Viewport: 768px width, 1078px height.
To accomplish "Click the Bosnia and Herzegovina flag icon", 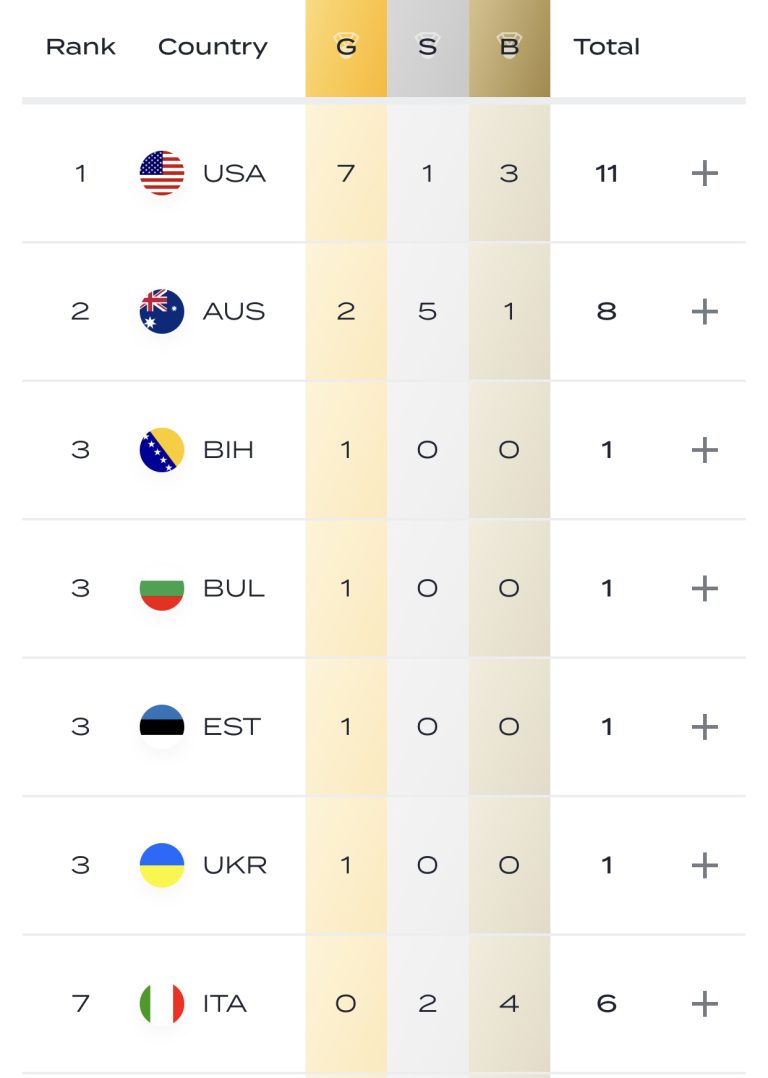I will 162,449.
